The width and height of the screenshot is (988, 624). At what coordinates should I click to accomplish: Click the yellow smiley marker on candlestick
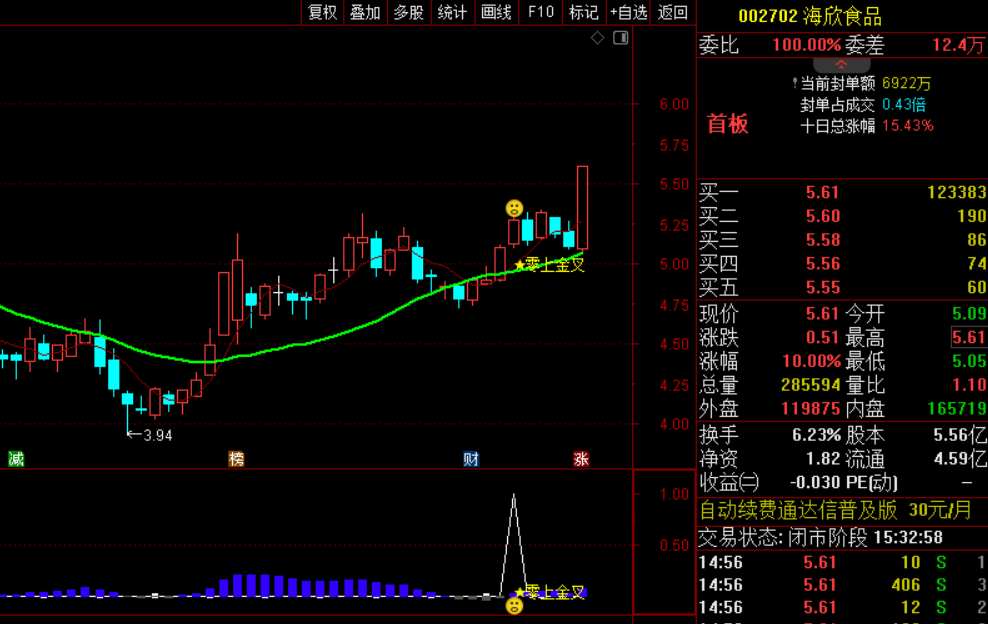[514, 208]
